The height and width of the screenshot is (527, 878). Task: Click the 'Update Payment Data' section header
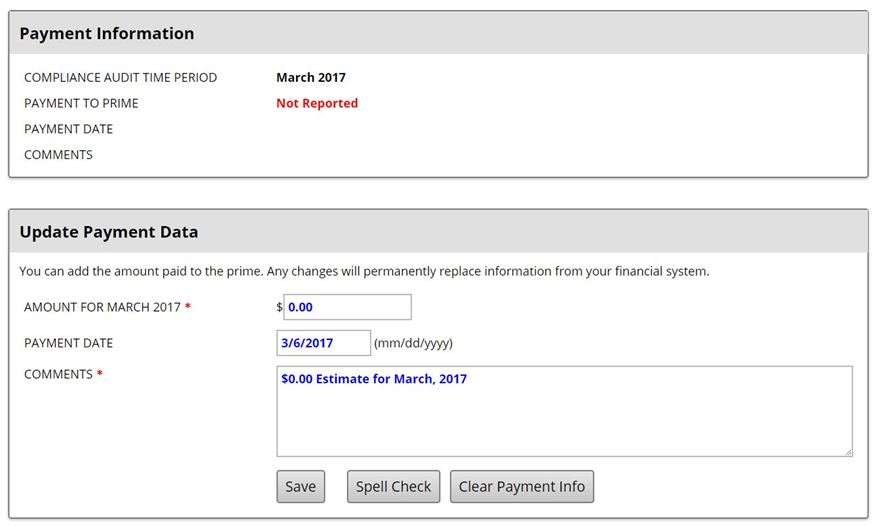tap(109, 232)
